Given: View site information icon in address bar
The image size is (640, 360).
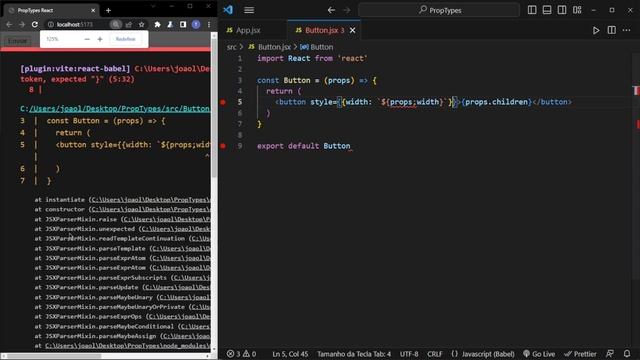Looking at the screenshot, I should (x=51, y=24).
